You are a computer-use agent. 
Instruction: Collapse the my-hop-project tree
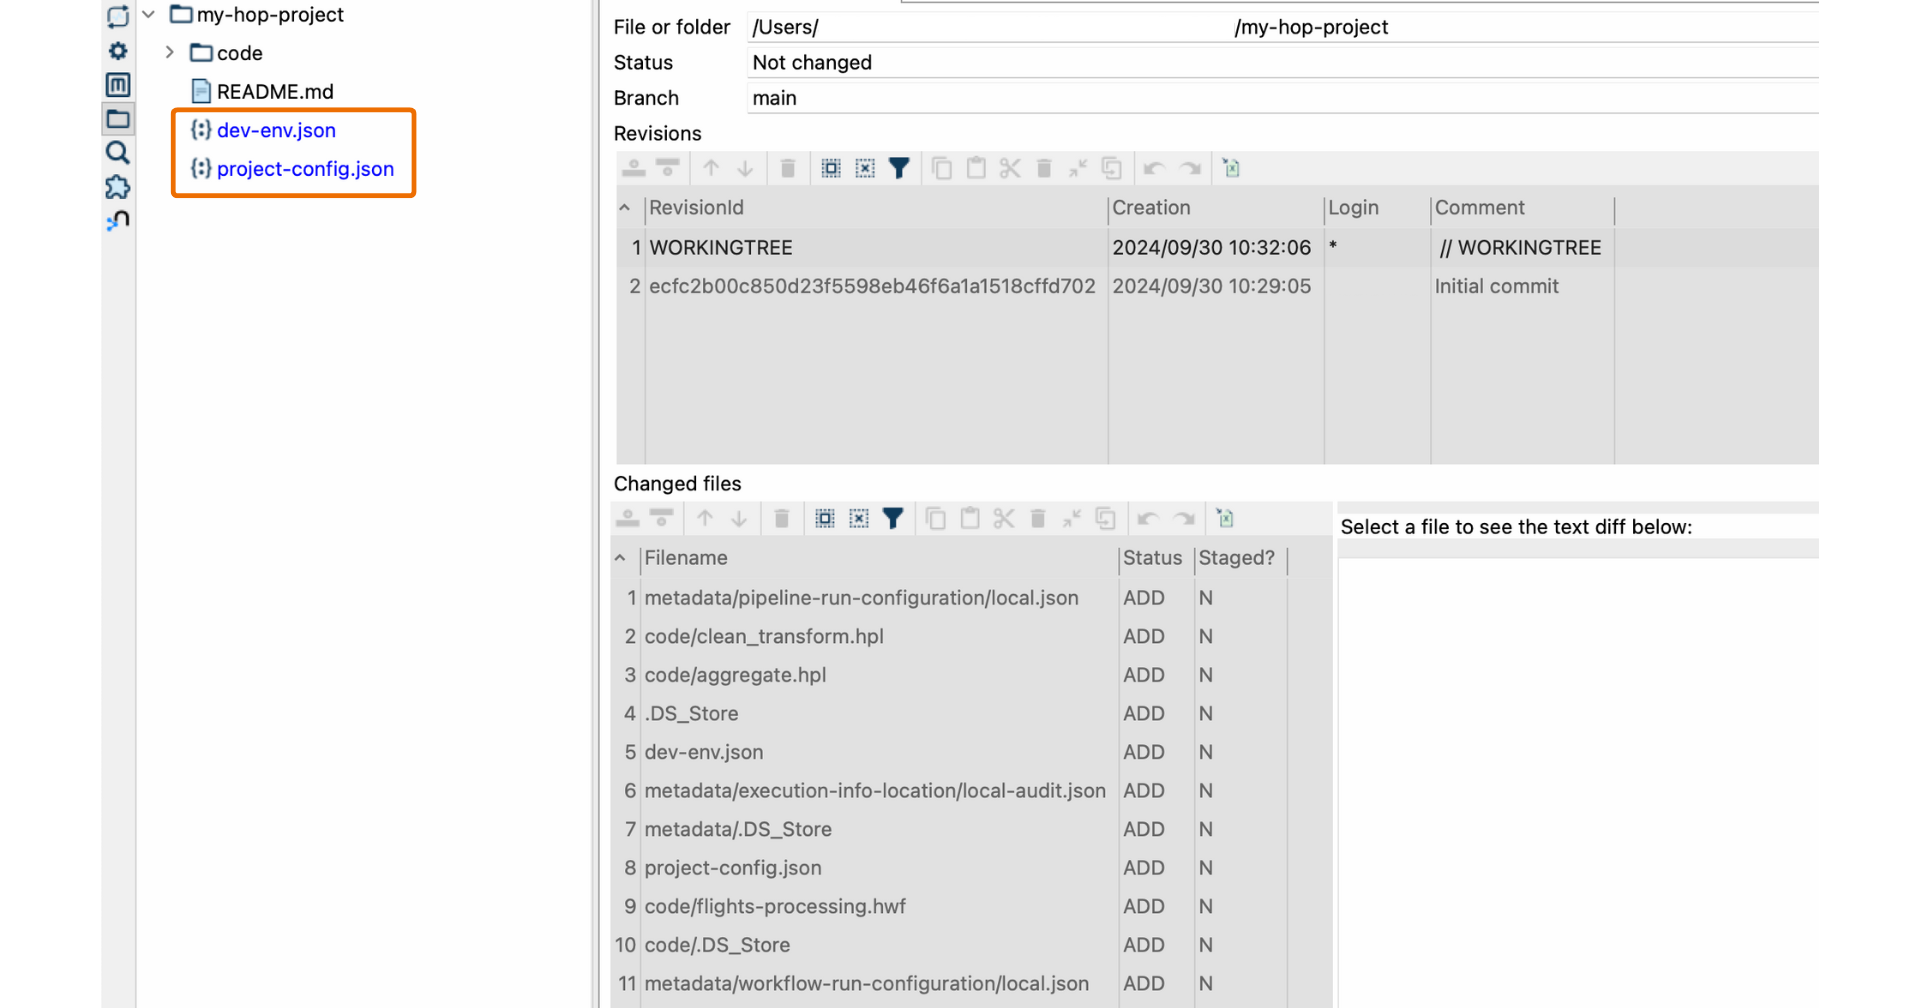(148, 15)
